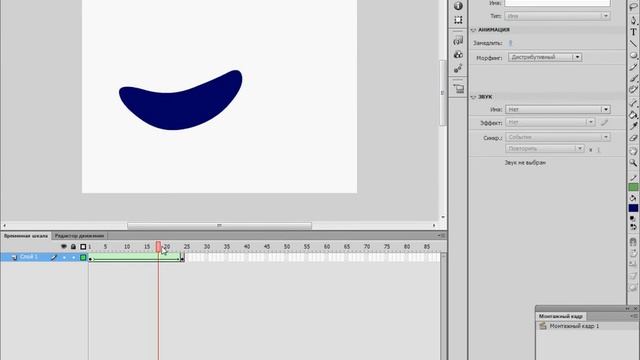Click the dark blue fill color swatch
This screenshot has height=360, width=640.
tap(633, 209)
